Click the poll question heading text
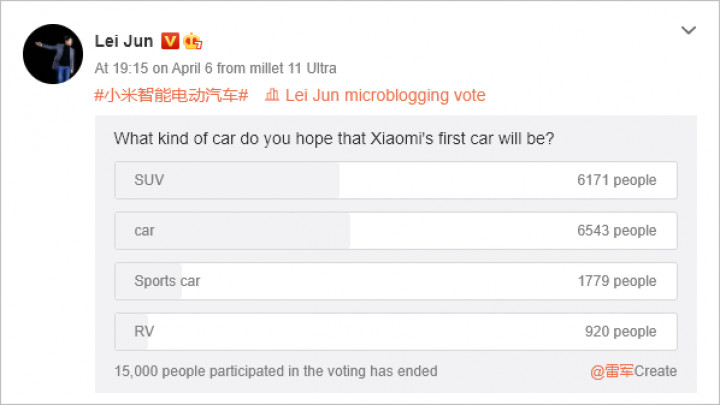This screenshot has width=720, height=405. (334, 138)
